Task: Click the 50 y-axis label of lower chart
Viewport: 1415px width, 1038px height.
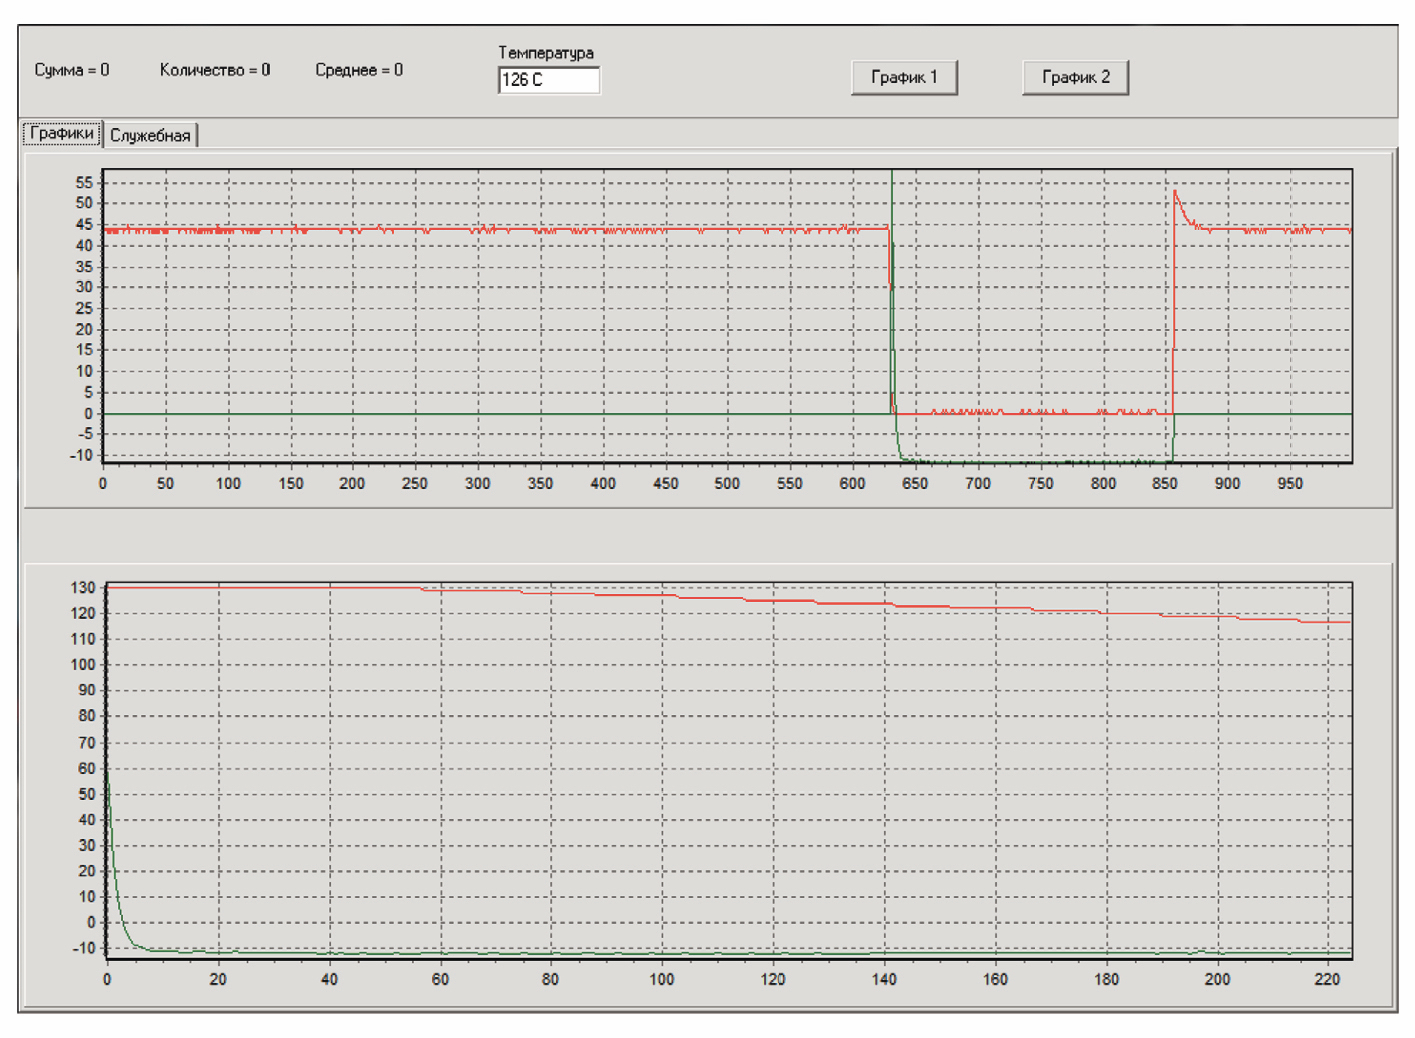Action: point(86,794)
